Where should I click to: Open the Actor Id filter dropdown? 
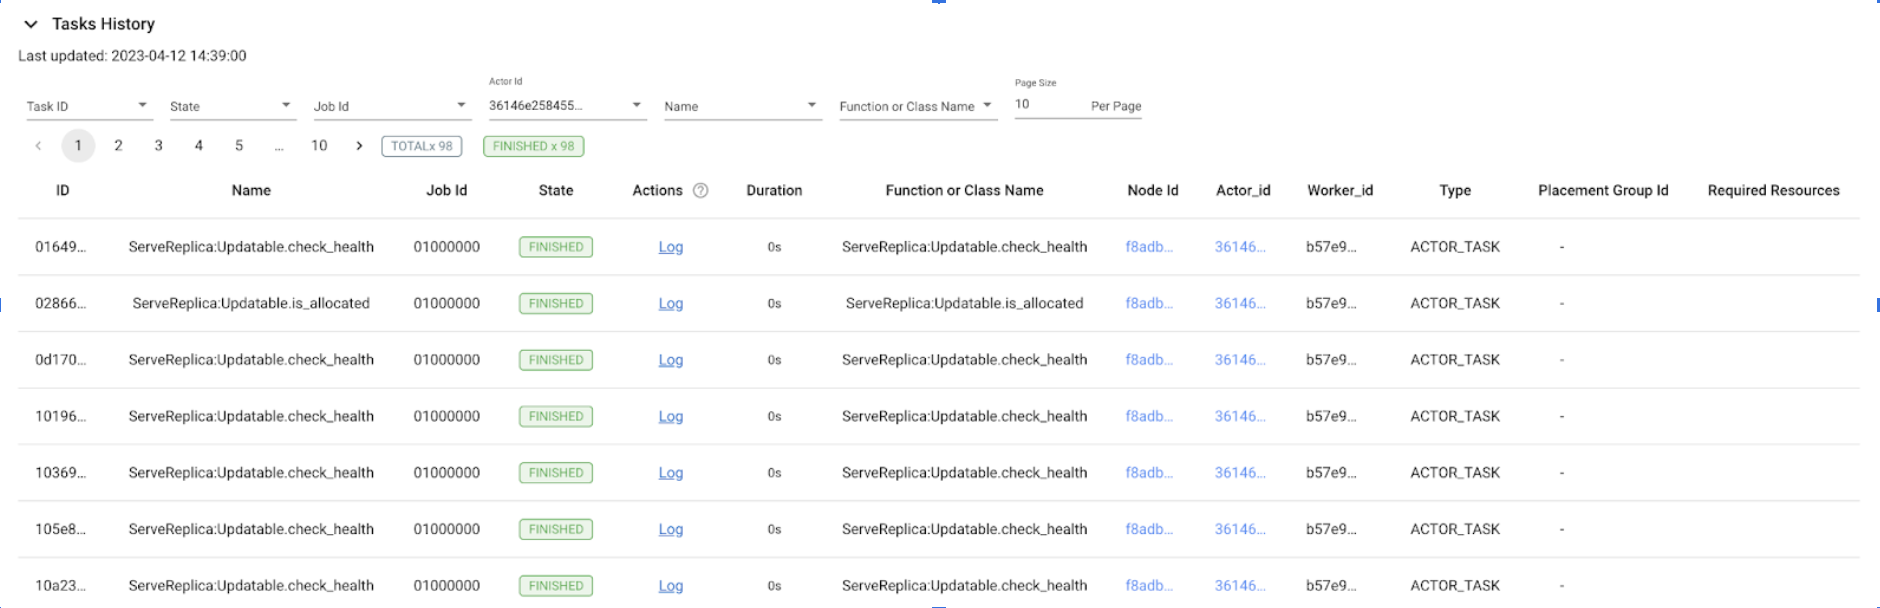(x=567, y=105)
